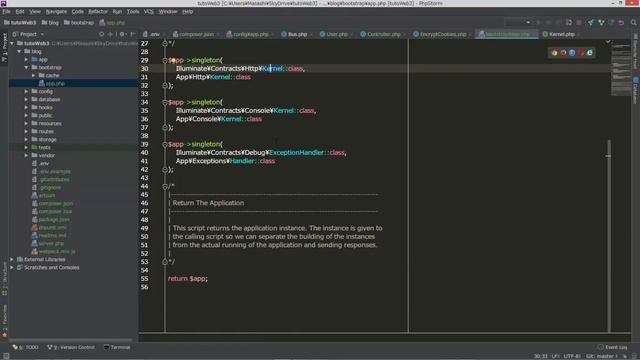Switch to composer.json tab
Viewport: 640px width, 360px height.
[196, 34]
